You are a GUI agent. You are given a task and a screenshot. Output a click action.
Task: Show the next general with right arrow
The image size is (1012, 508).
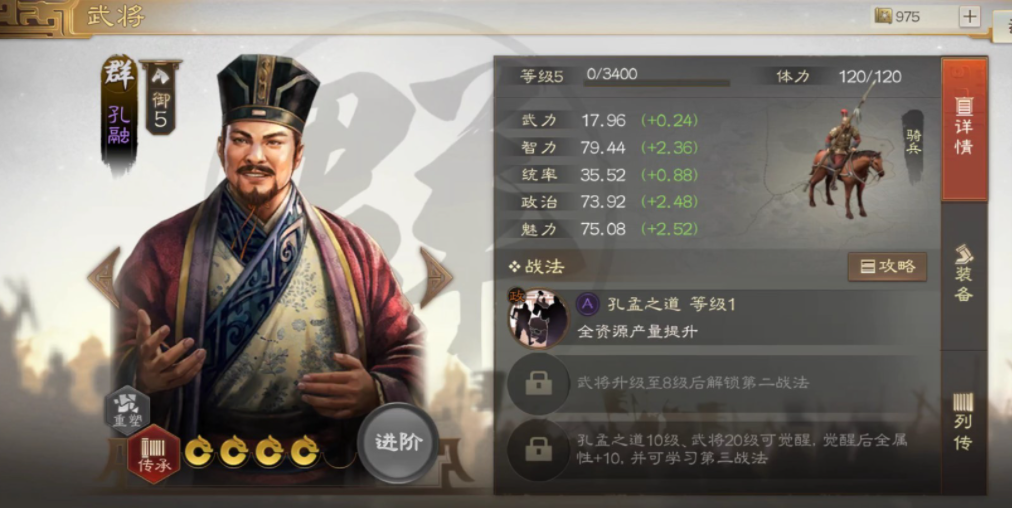pyautogui.click(x=436, y=278)
